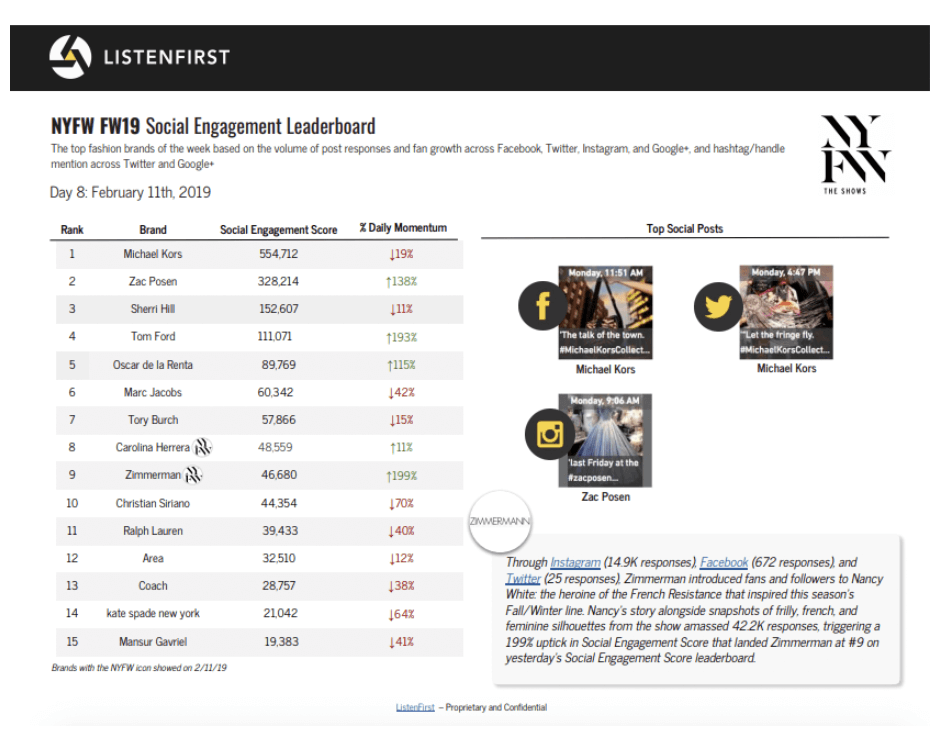Click the score 19,383
The image size is (946, 756).
tap(281, 642)
